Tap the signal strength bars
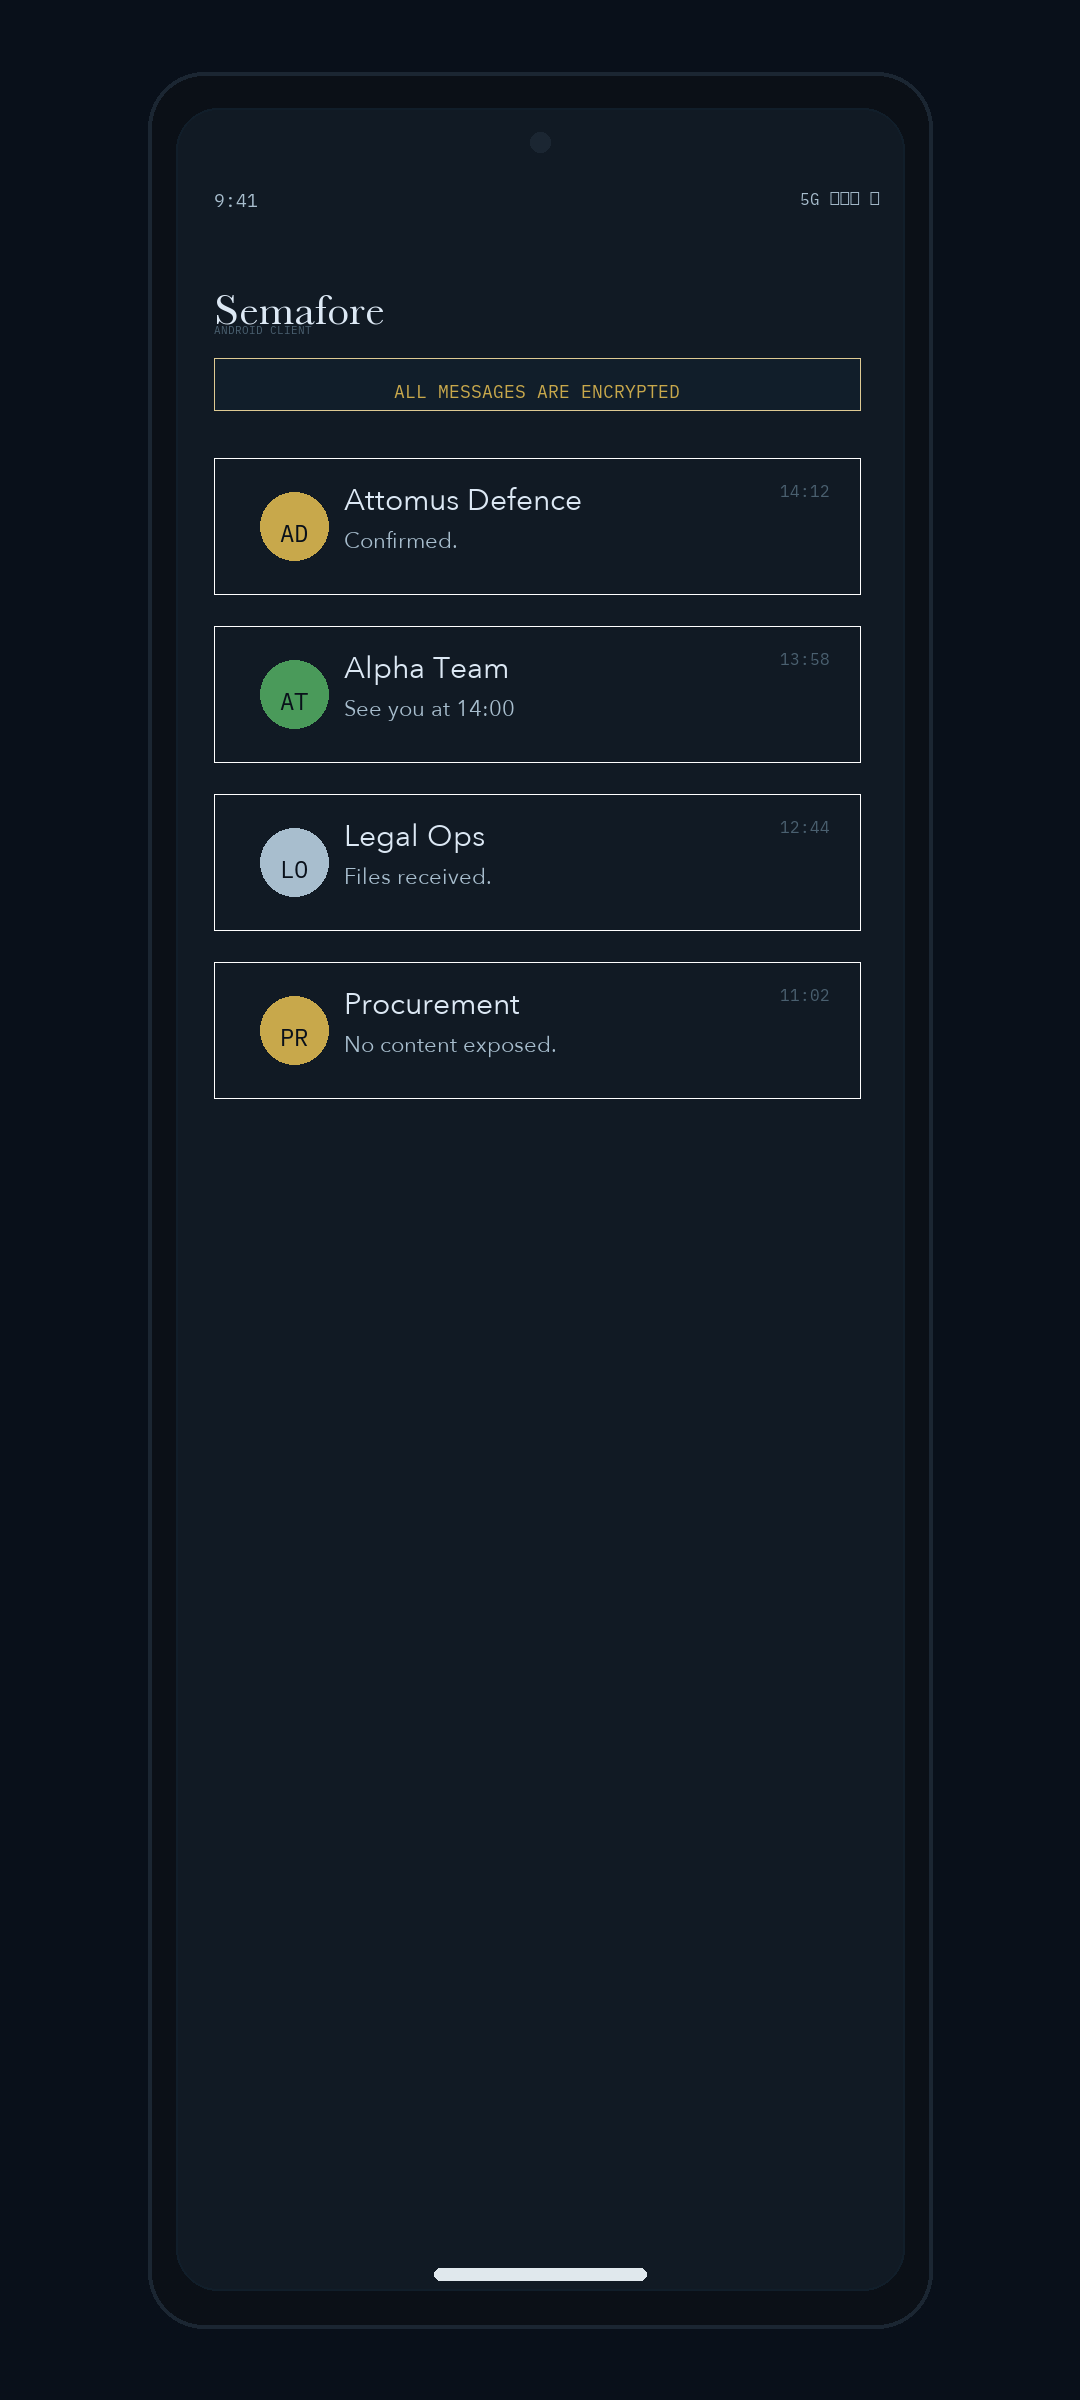The width and height of the screenshot is (1080, 2400). (845, 199)
